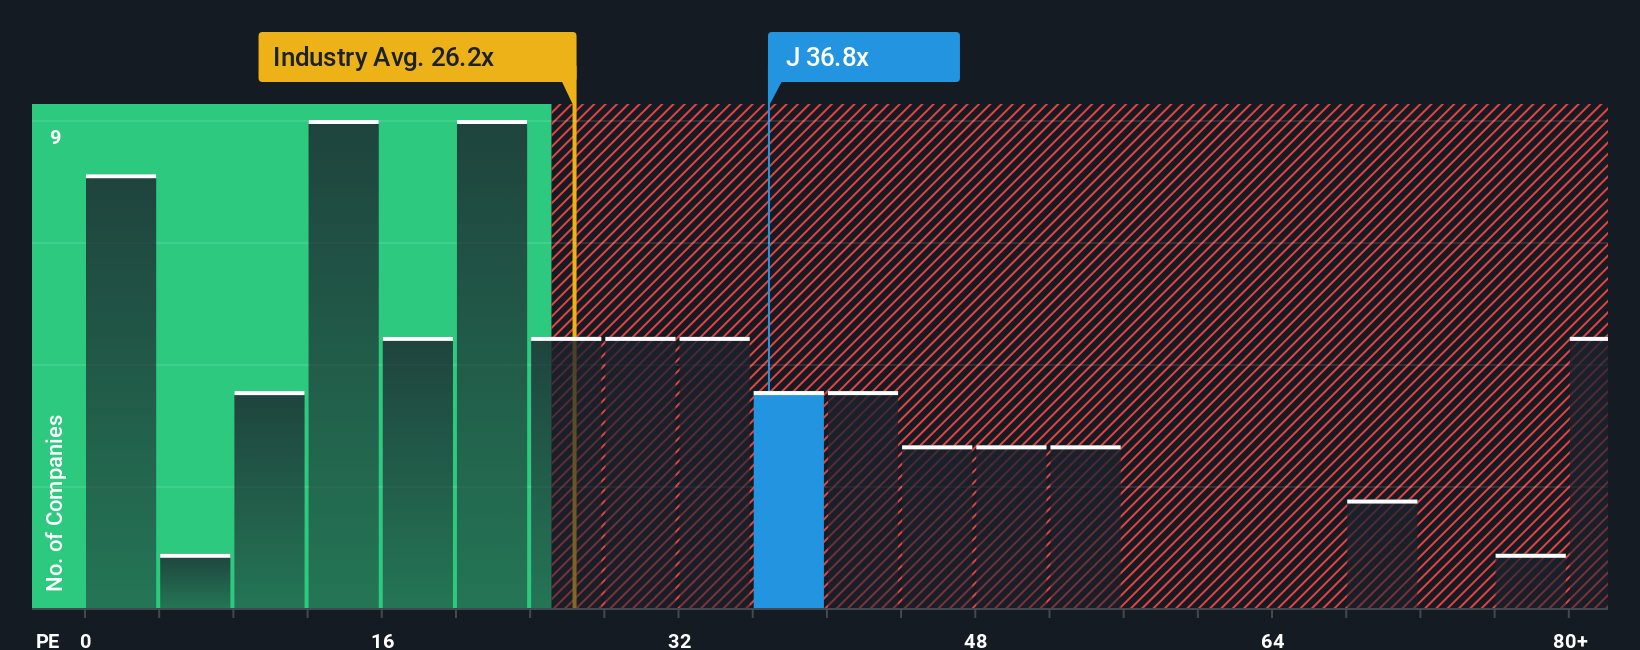Click the x-axis value 0
The height and width of the screenshot is (650, 1640).
coord(86,640)
